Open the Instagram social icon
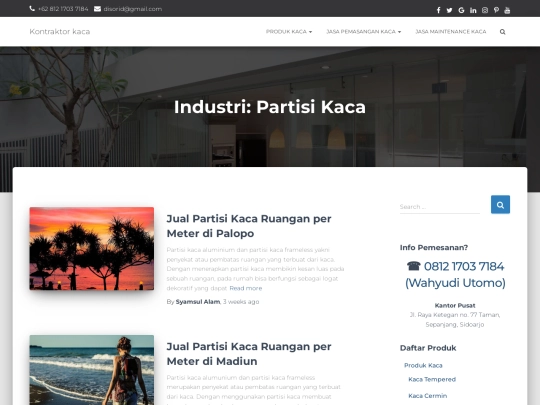The height and width of the screenshot is (405, 540). click(485, 10)
